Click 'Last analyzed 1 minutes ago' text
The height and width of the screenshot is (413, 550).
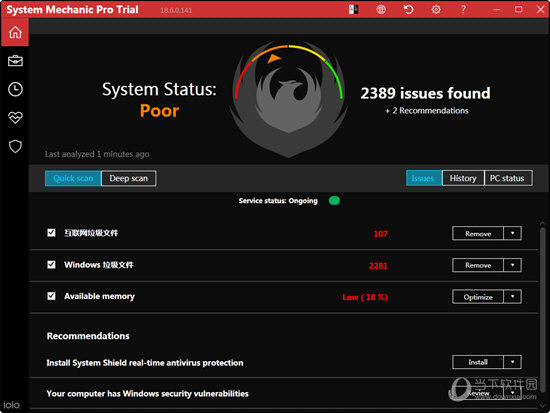(97, 154)
